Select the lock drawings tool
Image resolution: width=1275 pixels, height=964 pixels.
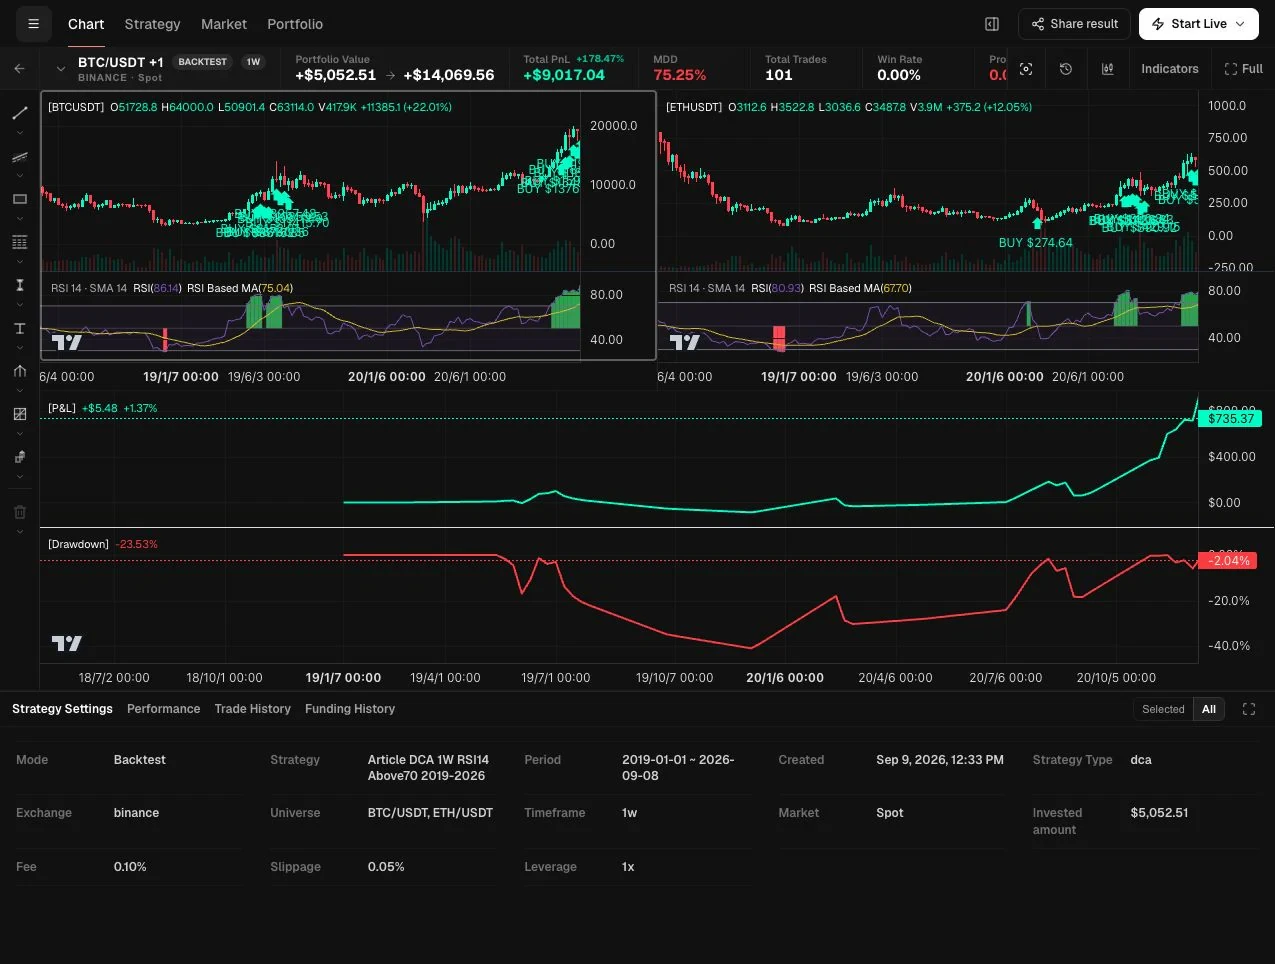tap(19, 457)
